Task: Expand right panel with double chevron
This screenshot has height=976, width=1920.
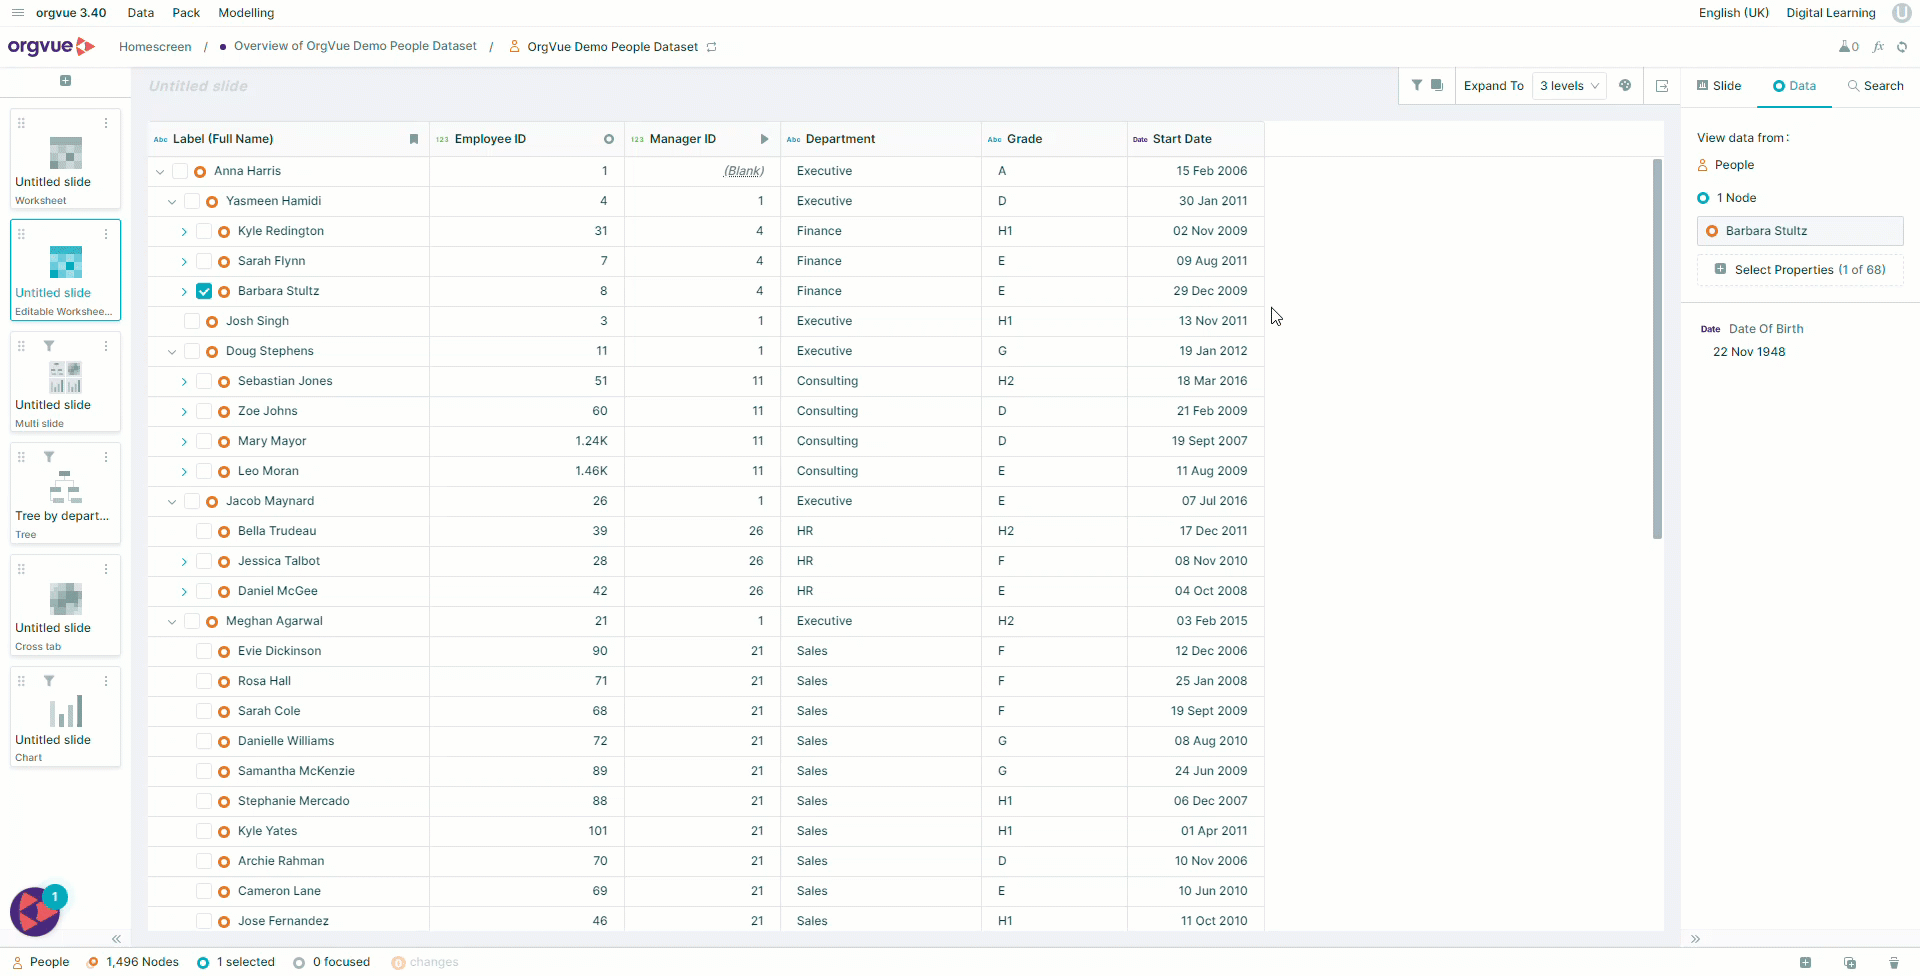Action: (x=1695, y=939)
